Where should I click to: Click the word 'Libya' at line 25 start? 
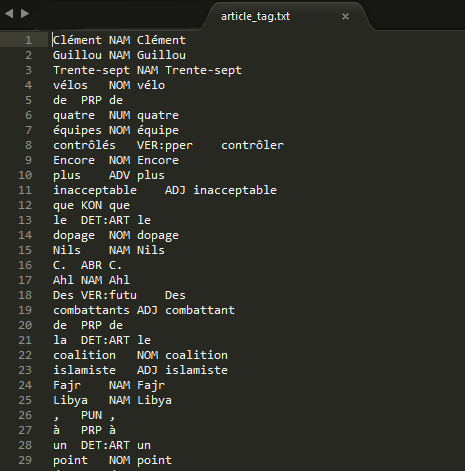(70, 400)
